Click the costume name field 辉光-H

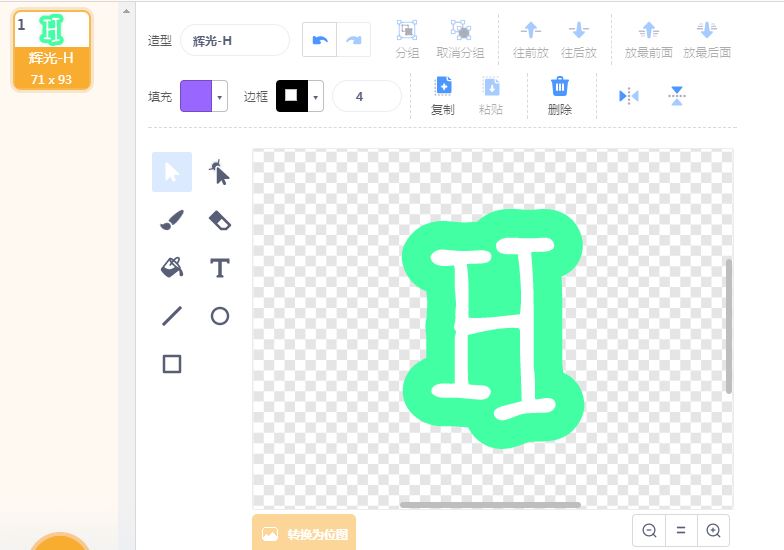tap(234, 40)
